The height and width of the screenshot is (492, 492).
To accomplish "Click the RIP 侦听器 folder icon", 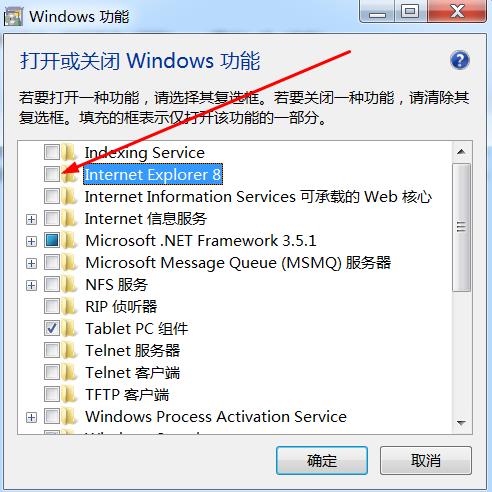I will coord(70,307).
